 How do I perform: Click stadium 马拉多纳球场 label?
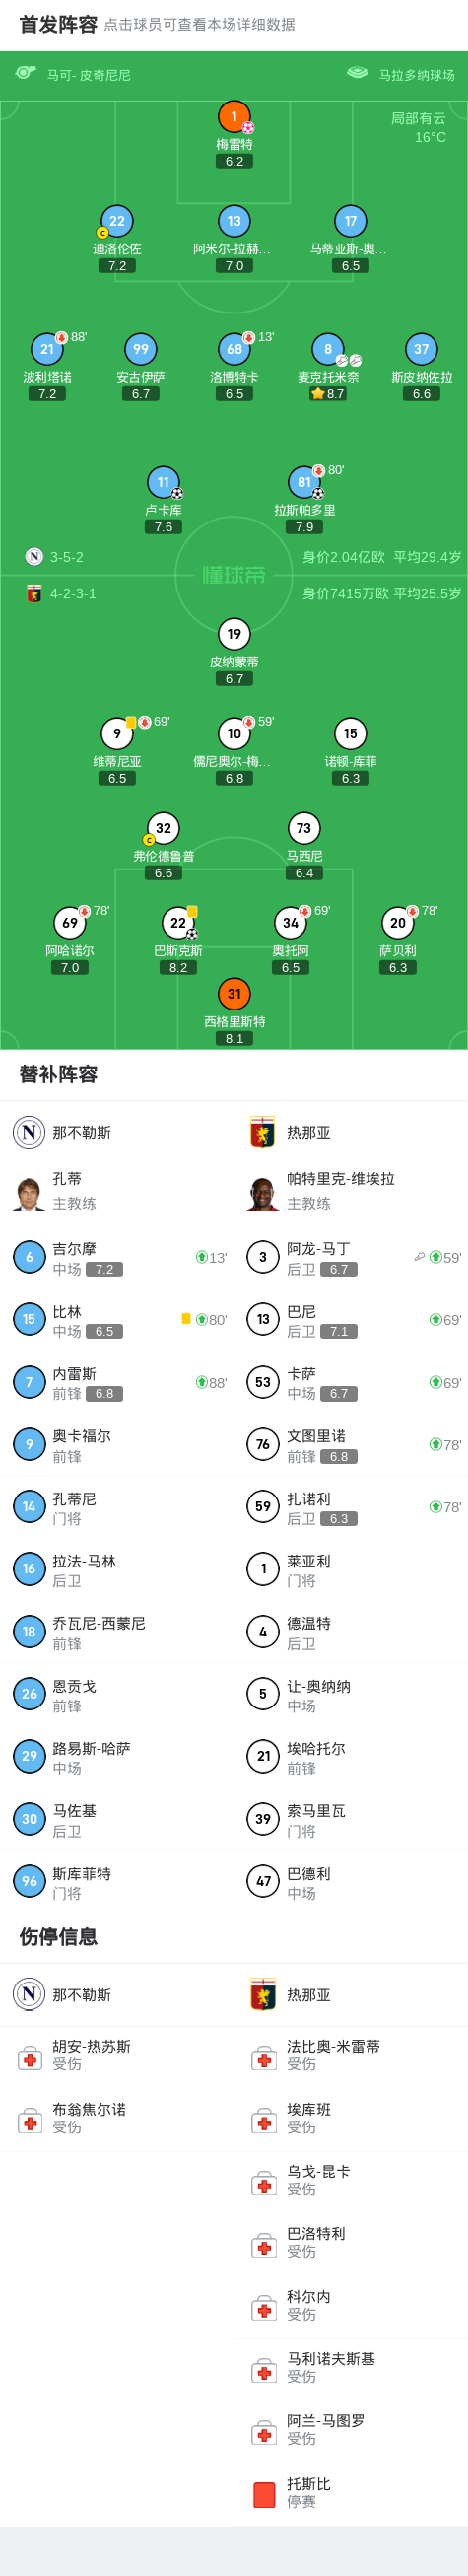[x=416, y=75]
